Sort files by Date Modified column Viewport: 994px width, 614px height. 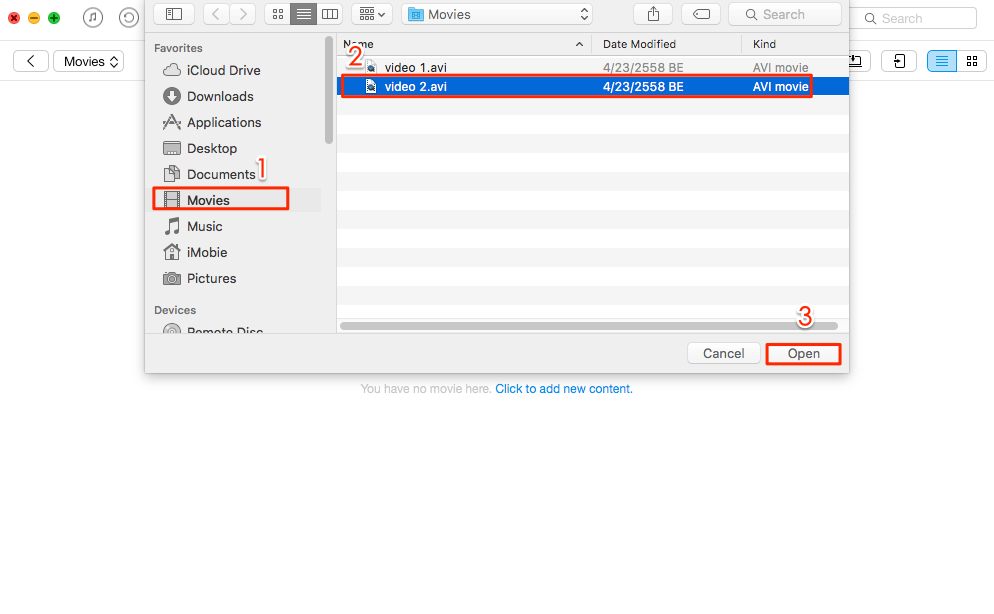click(666, 44)
